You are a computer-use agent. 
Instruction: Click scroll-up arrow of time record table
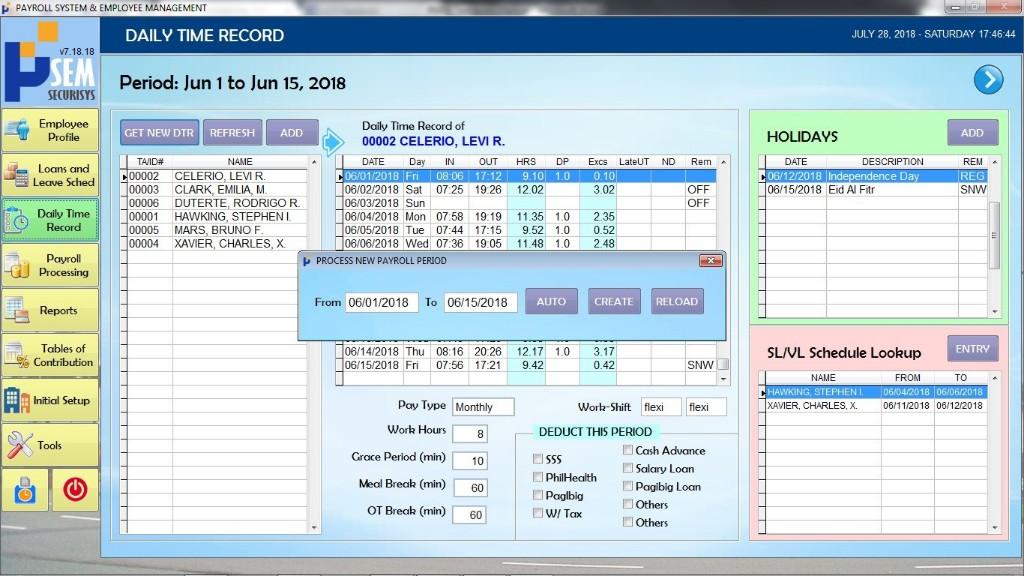pyautogui.click(x=723, y=161)
